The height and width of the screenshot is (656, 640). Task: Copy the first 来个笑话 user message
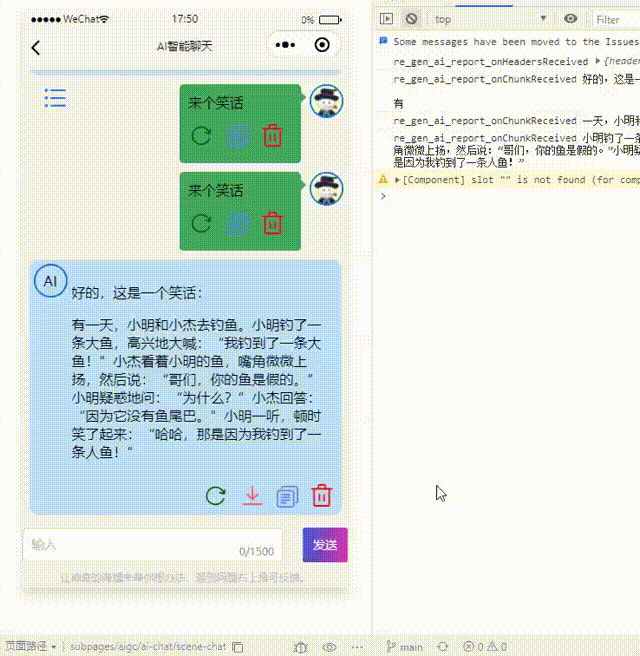(x=238, y=136)
